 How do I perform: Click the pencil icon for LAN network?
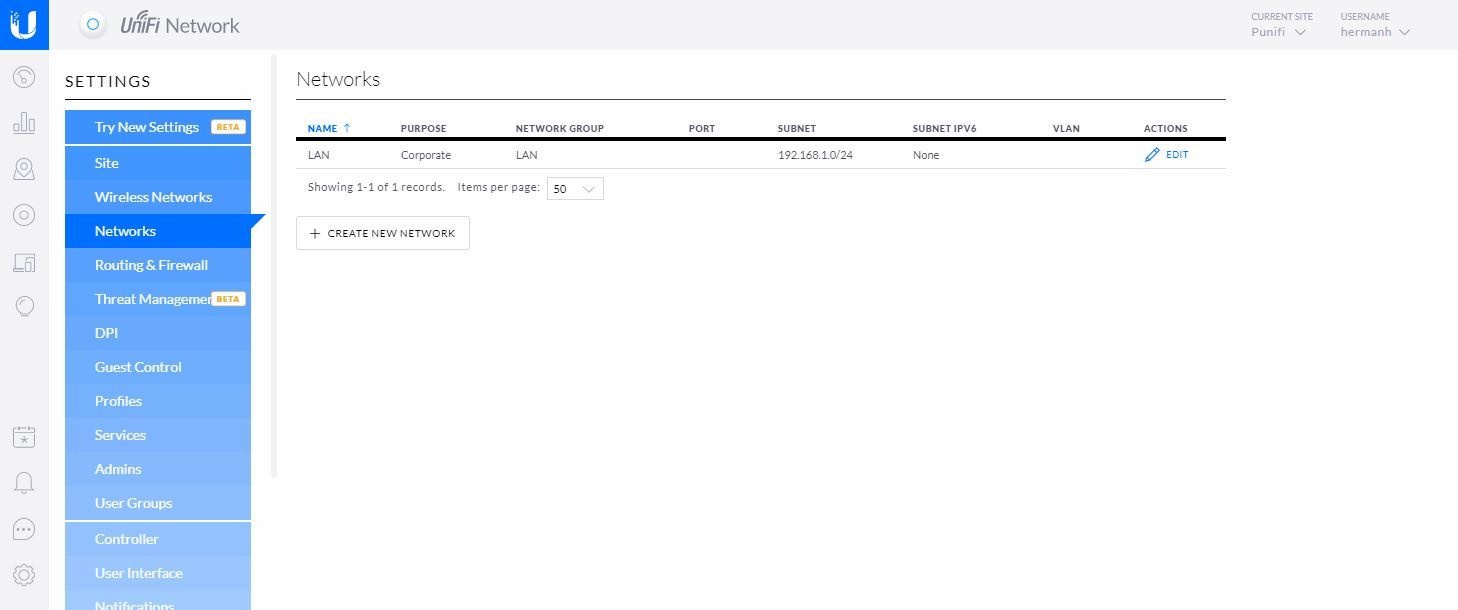pyautogui.click(x=1152, y=155)
